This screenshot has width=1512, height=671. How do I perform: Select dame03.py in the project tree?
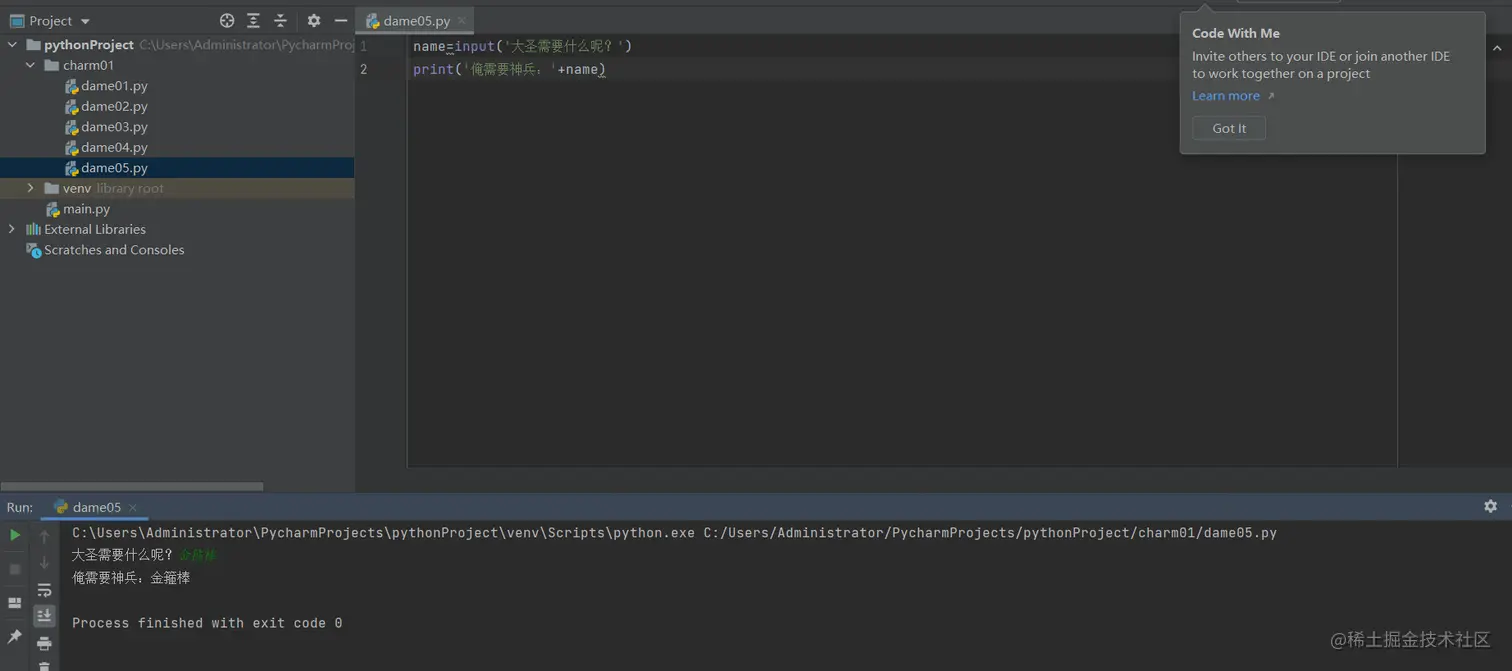(114, 127)
